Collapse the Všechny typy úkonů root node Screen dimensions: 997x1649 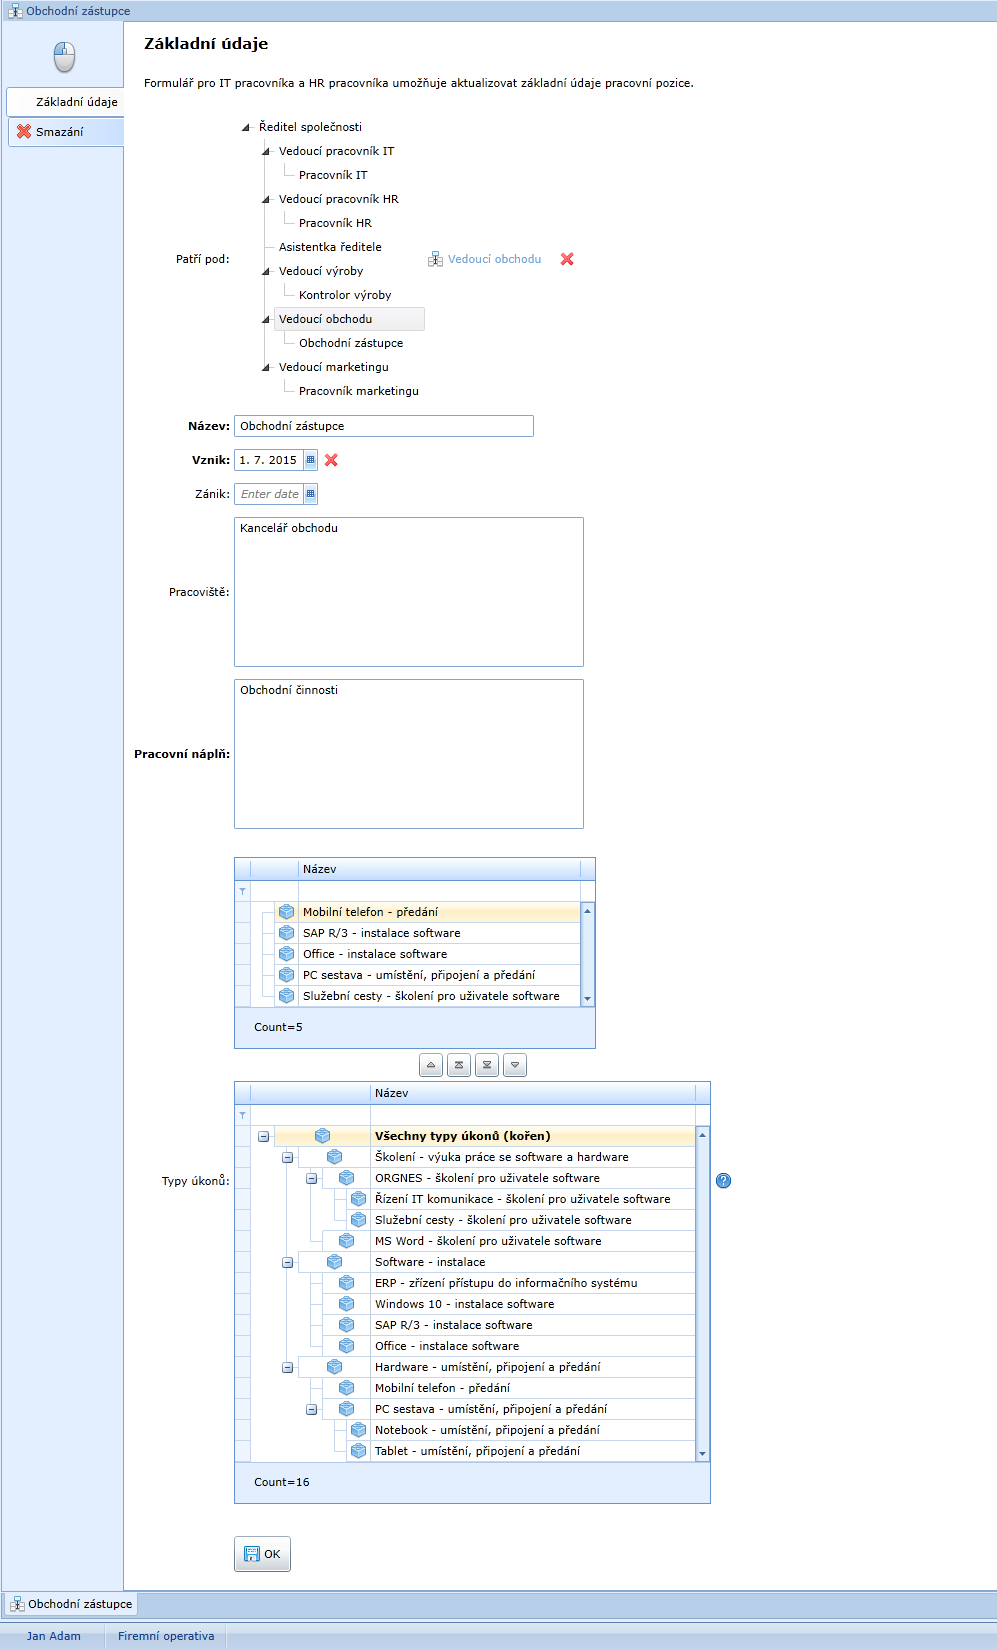(x=264, y=1136)
